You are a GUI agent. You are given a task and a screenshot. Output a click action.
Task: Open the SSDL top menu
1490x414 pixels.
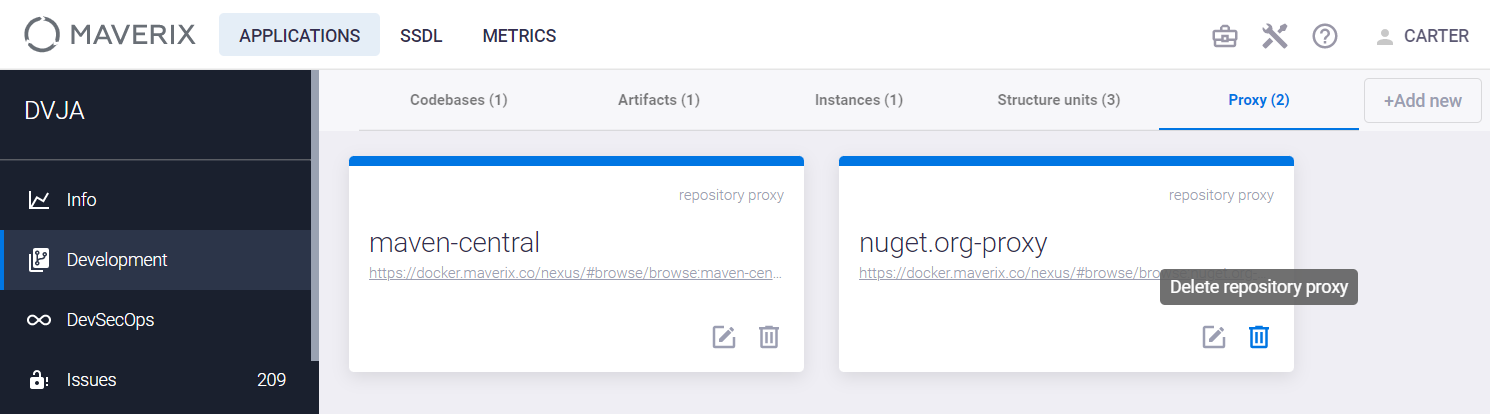coord(421,35)
